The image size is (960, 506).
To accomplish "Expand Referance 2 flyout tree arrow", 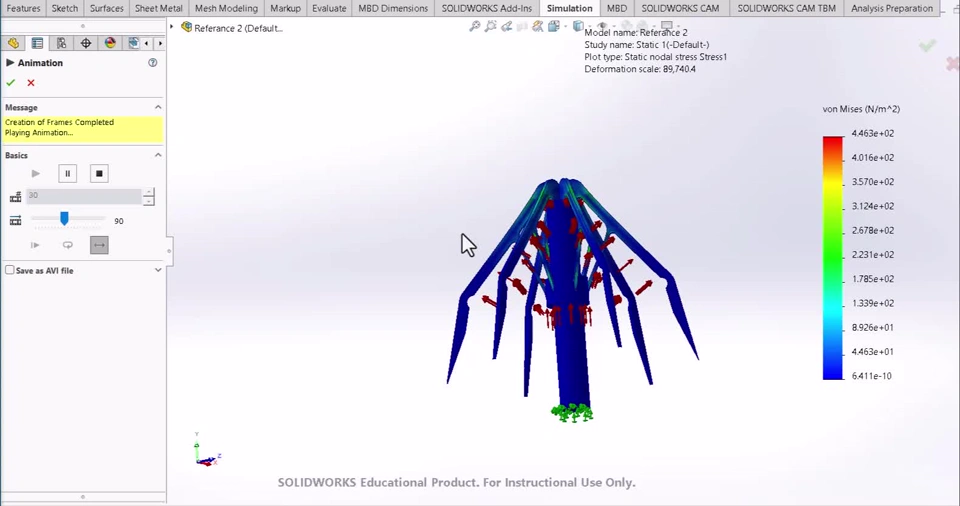I will [x=171, y=27].
